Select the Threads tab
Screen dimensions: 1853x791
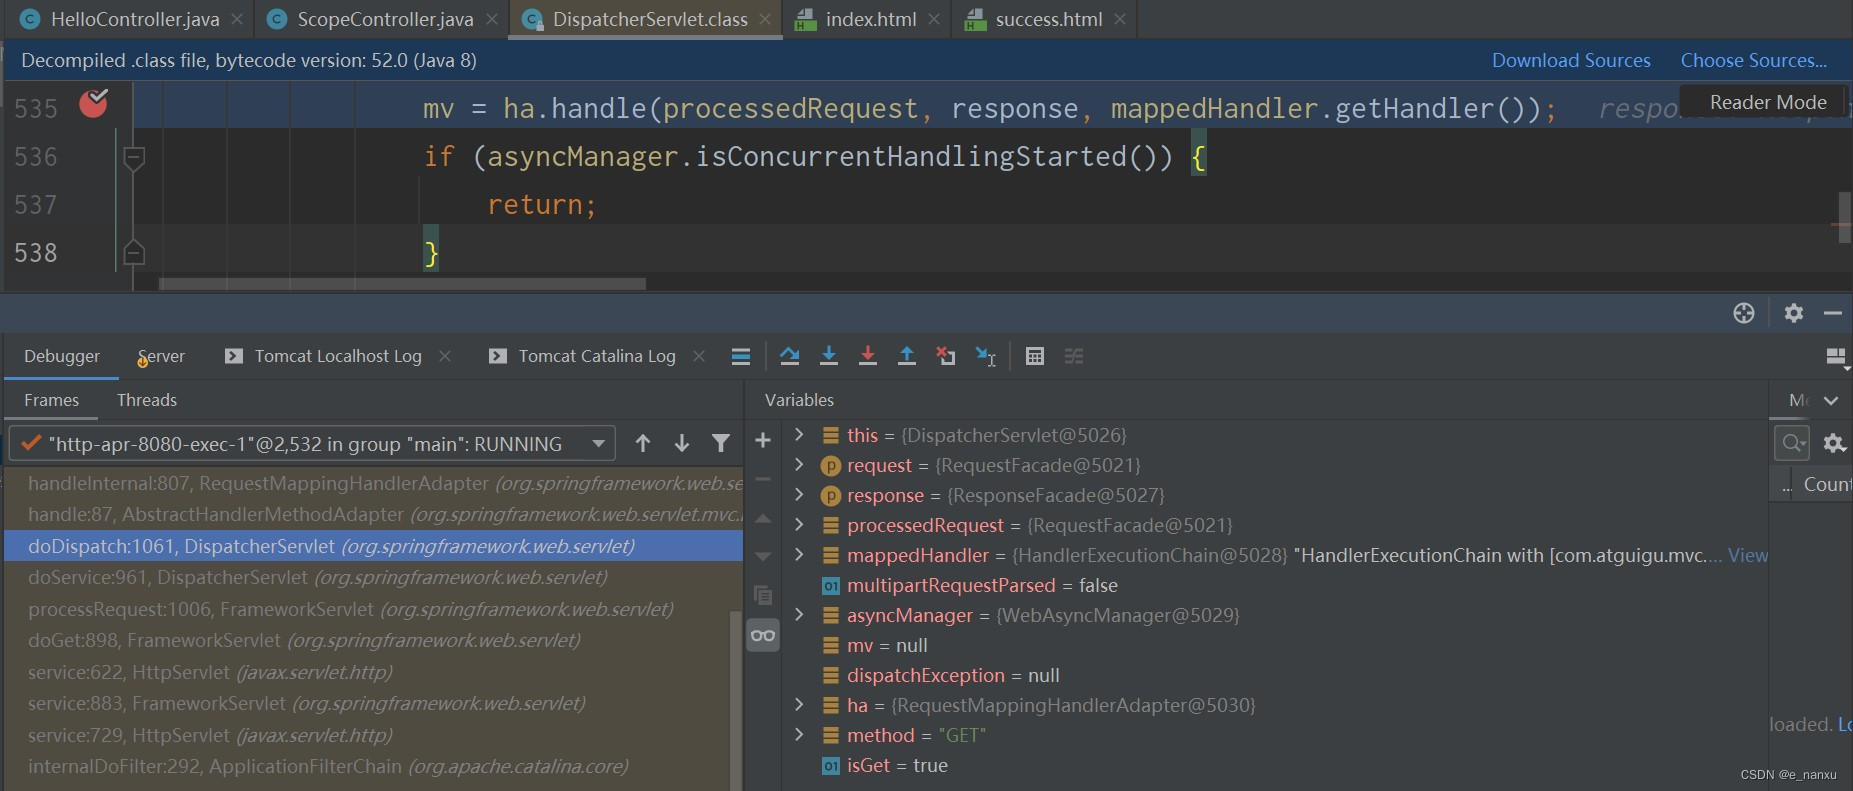tap(147, 400)
